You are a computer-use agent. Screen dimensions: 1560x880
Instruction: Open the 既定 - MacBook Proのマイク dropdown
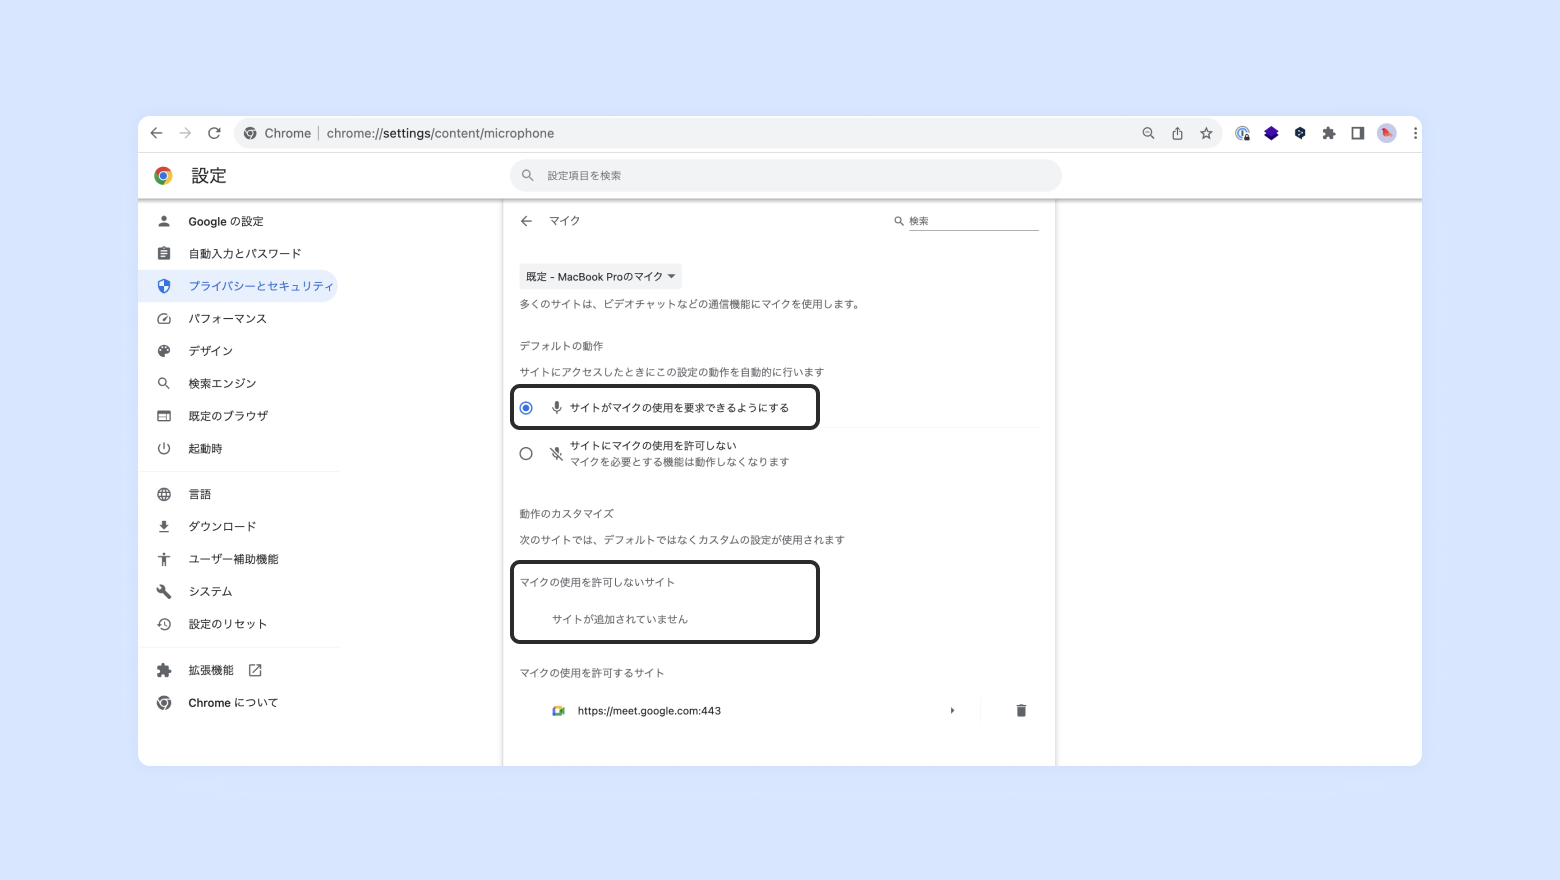[601, 277]
